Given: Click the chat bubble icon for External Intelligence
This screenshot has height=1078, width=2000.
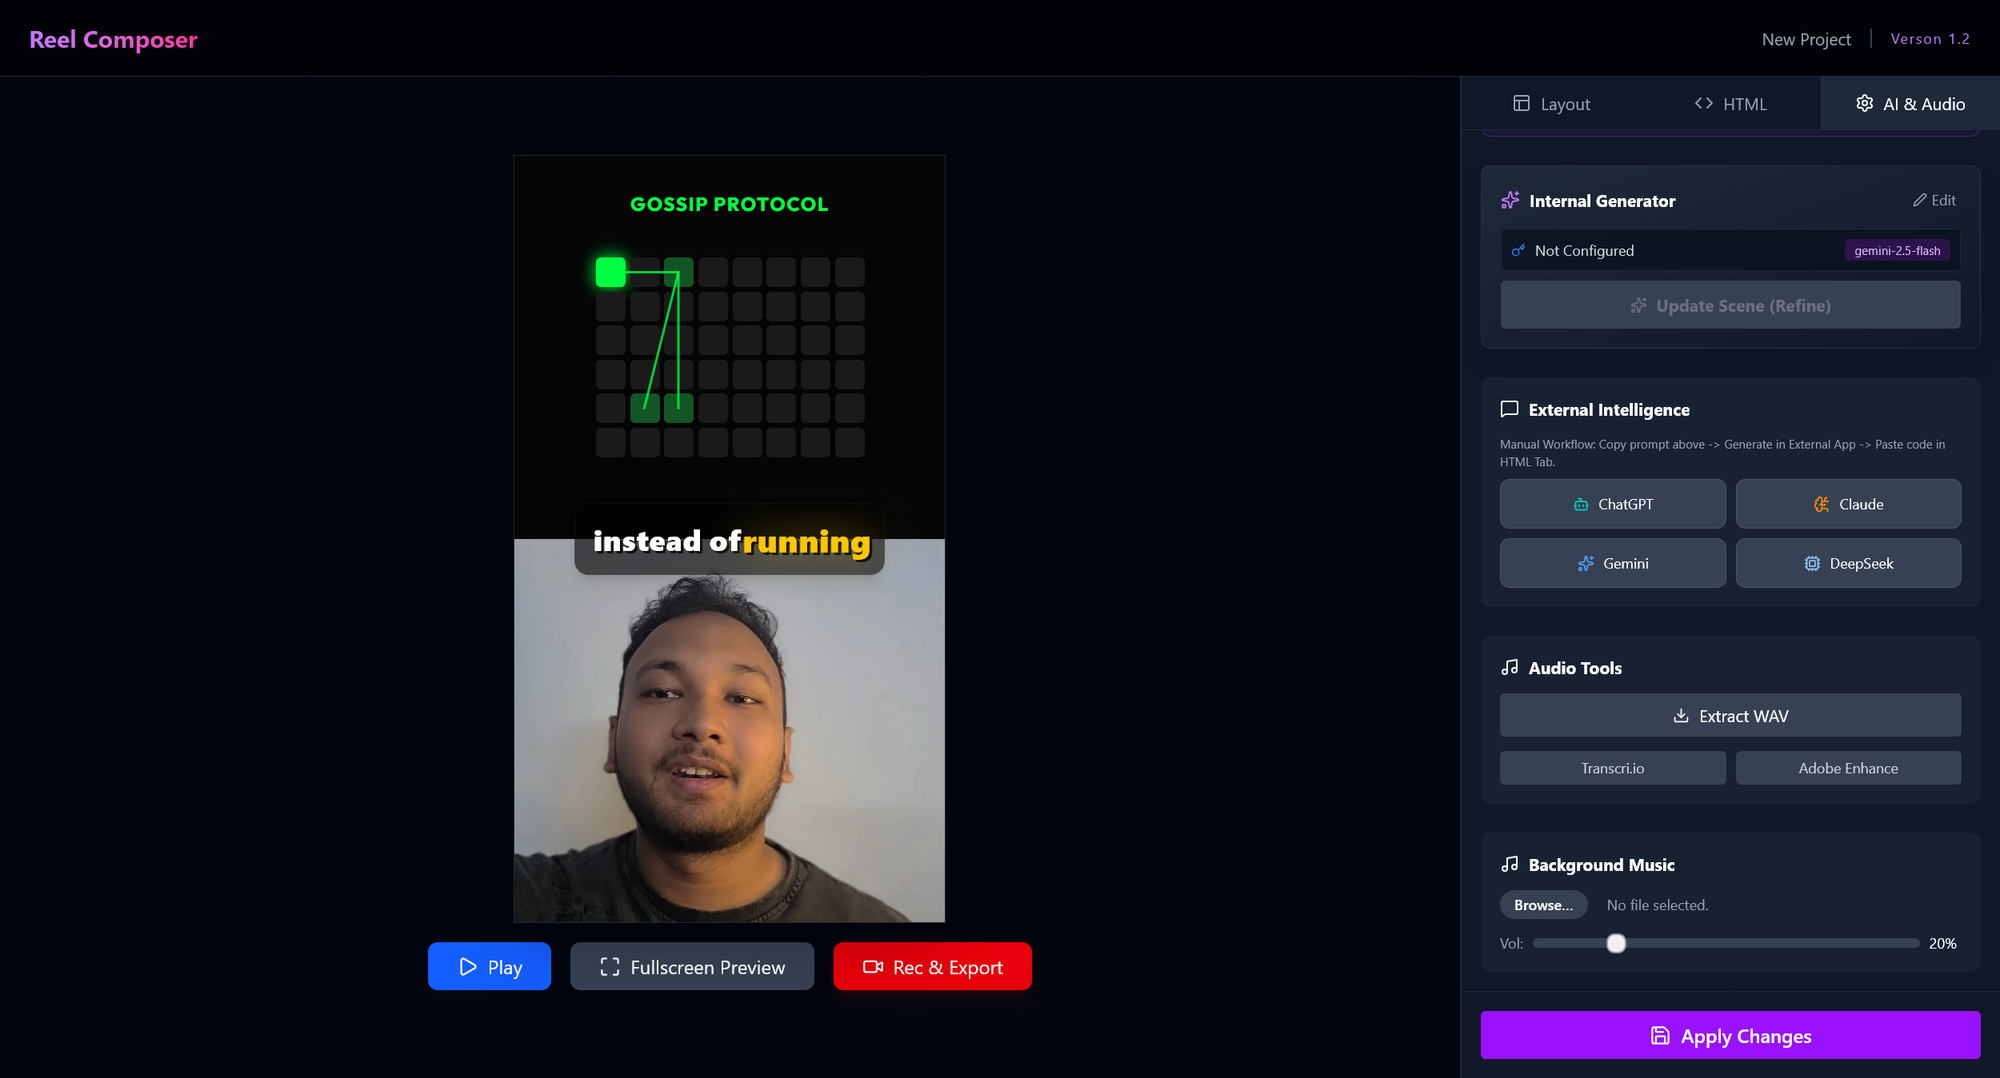Looking at the screenshot, I should click(x=1509, y=409).
